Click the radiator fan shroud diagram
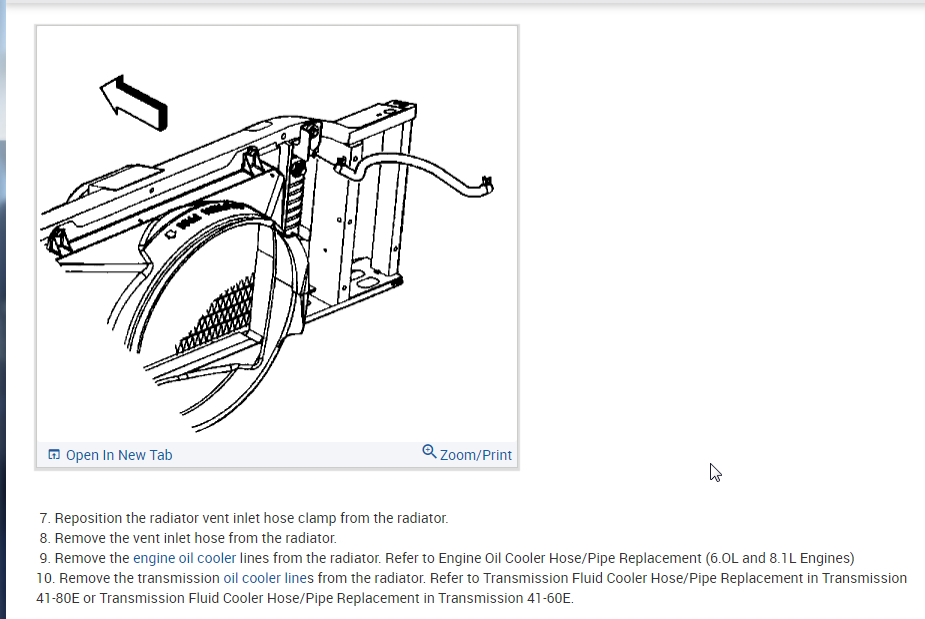The image size is (925, 619). click(x=277, y=235)
